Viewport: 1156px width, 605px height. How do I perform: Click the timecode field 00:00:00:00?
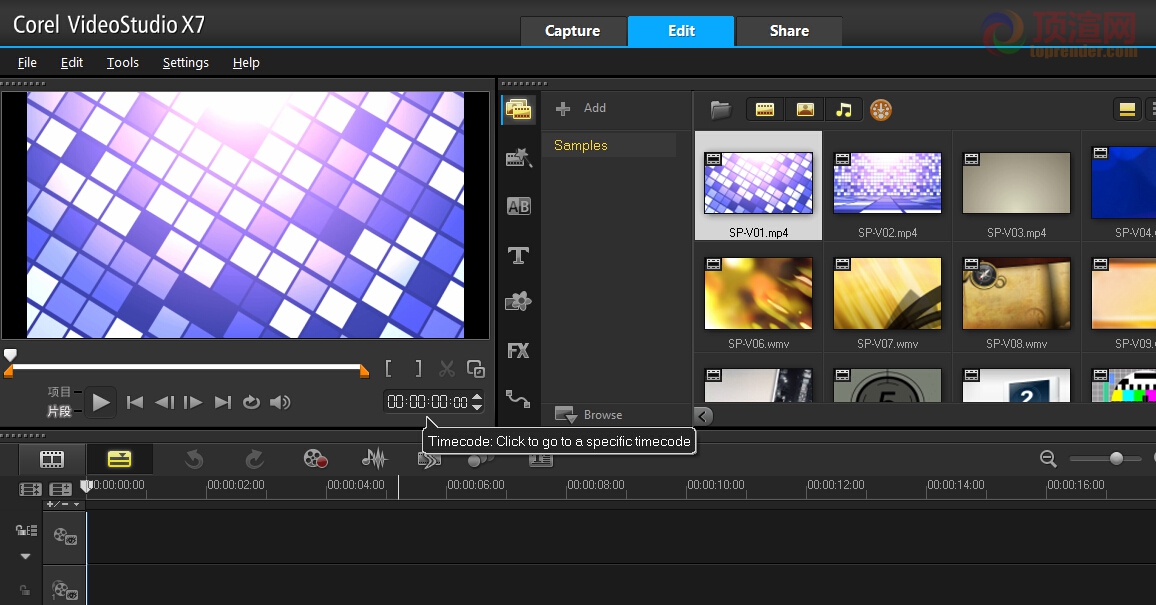click(x=427, y=402)
